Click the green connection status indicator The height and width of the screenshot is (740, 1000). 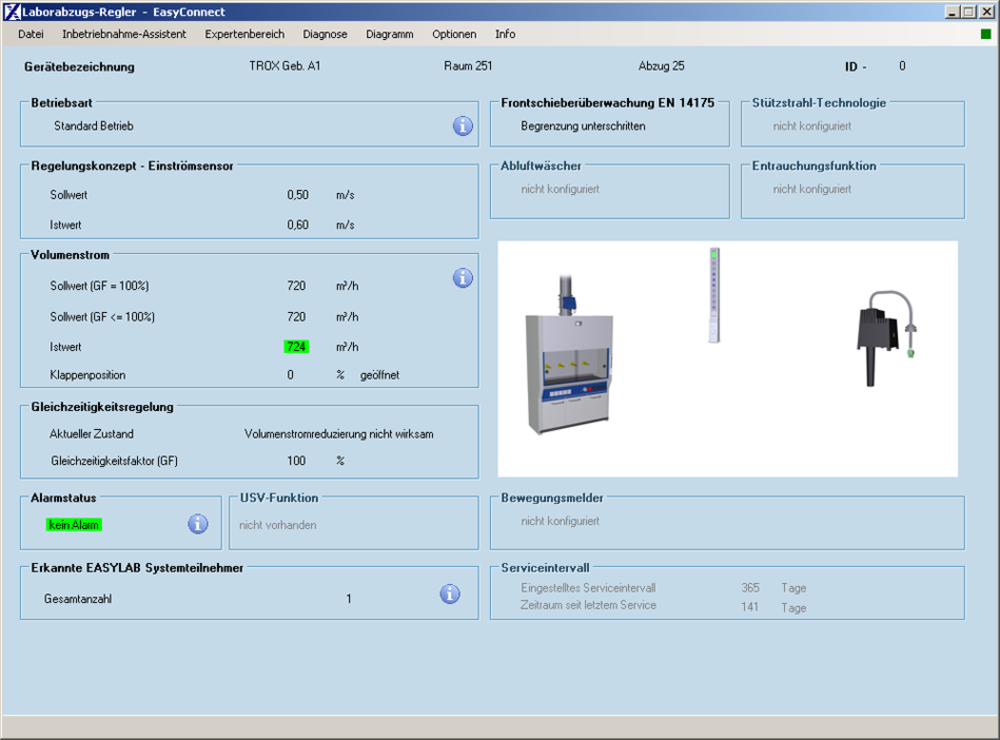986,34
